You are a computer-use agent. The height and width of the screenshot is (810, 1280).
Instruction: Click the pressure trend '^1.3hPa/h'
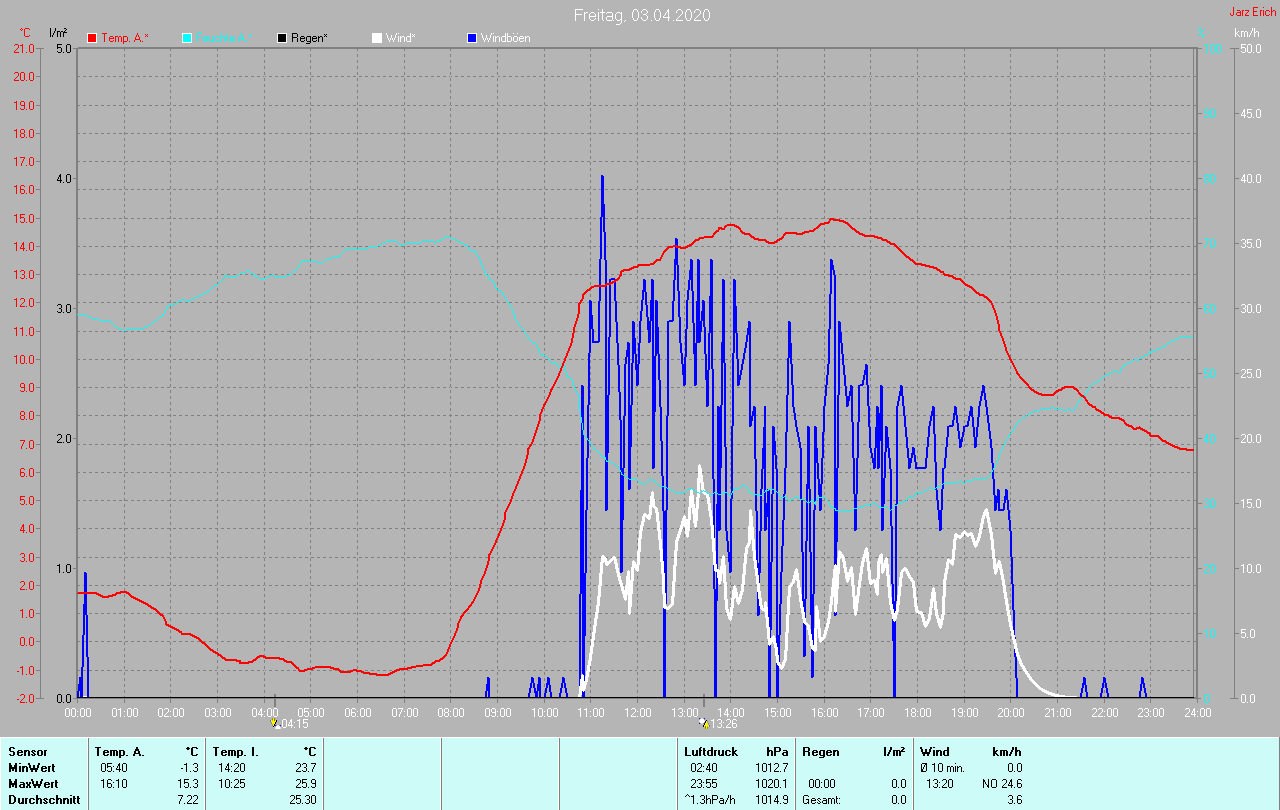tap(712, 800)
